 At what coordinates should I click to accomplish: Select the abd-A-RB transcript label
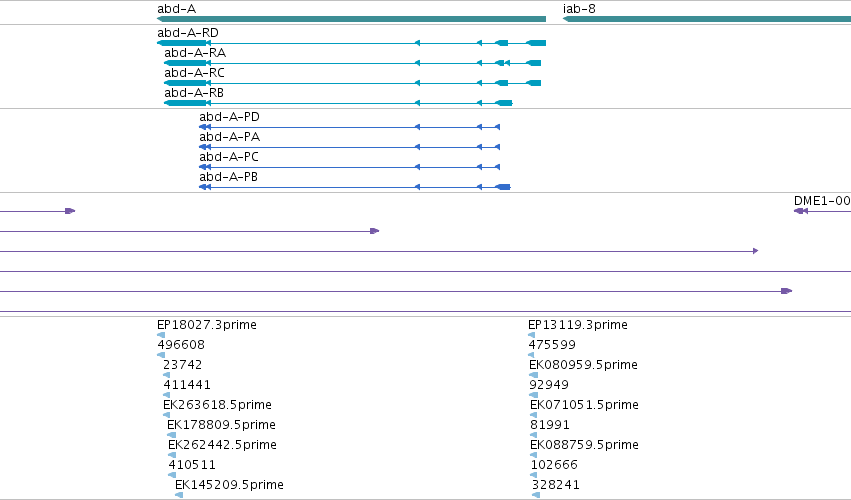pyautogui.click(x=194, y=93)
